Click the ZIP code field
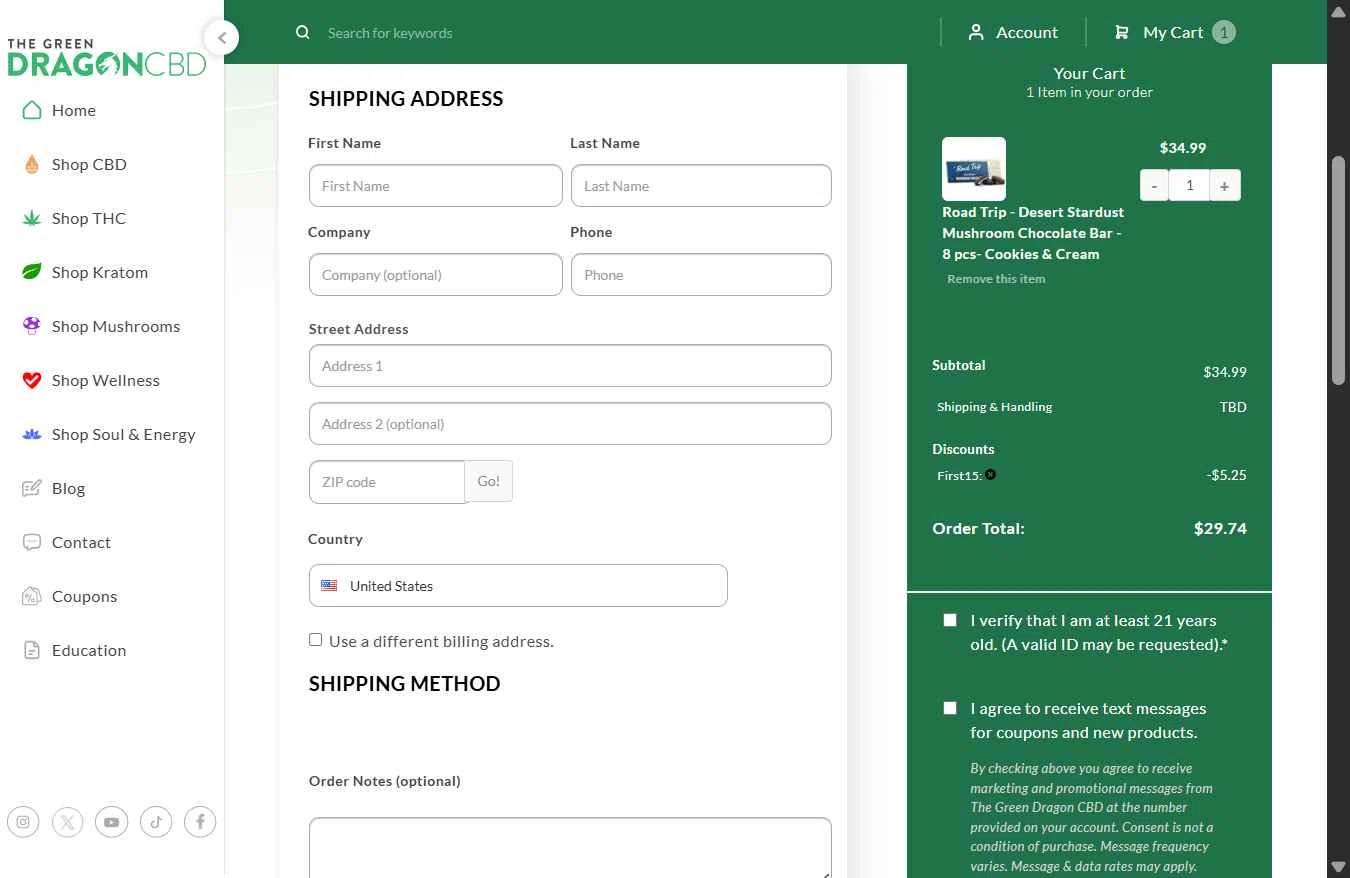The image size is (1350, 878). point(387,482)
